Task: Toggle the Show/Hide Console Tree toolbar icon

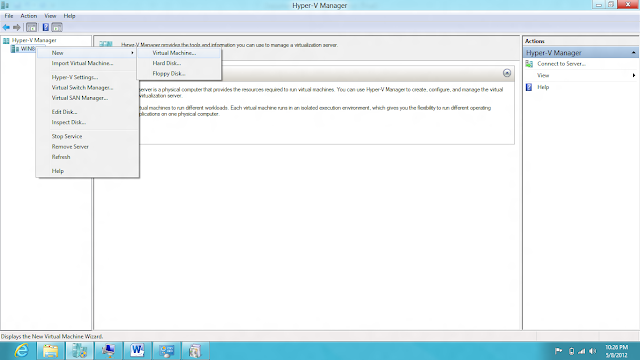Action: click(x=31, y=27)
